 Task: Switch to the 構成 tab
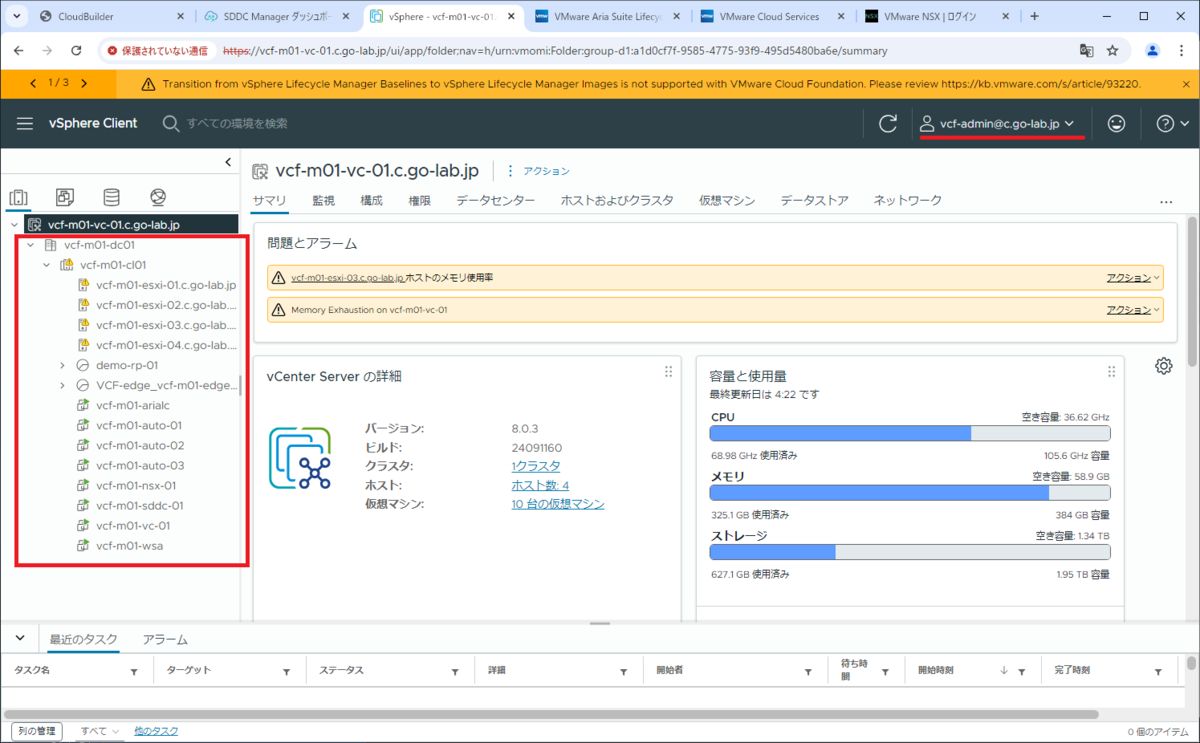[x=371, y=200]
